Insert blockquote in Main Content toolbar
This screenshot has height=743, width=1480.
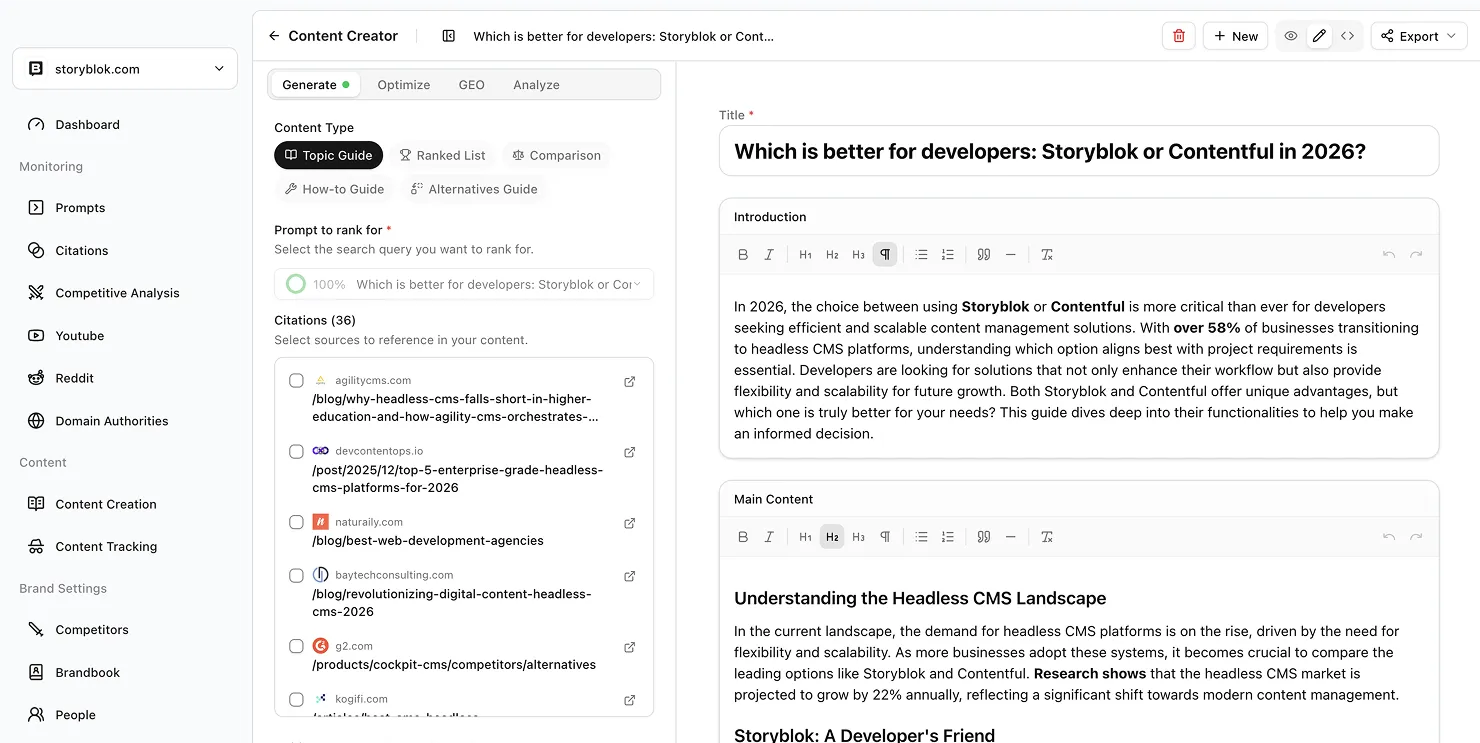coord(984,537)
